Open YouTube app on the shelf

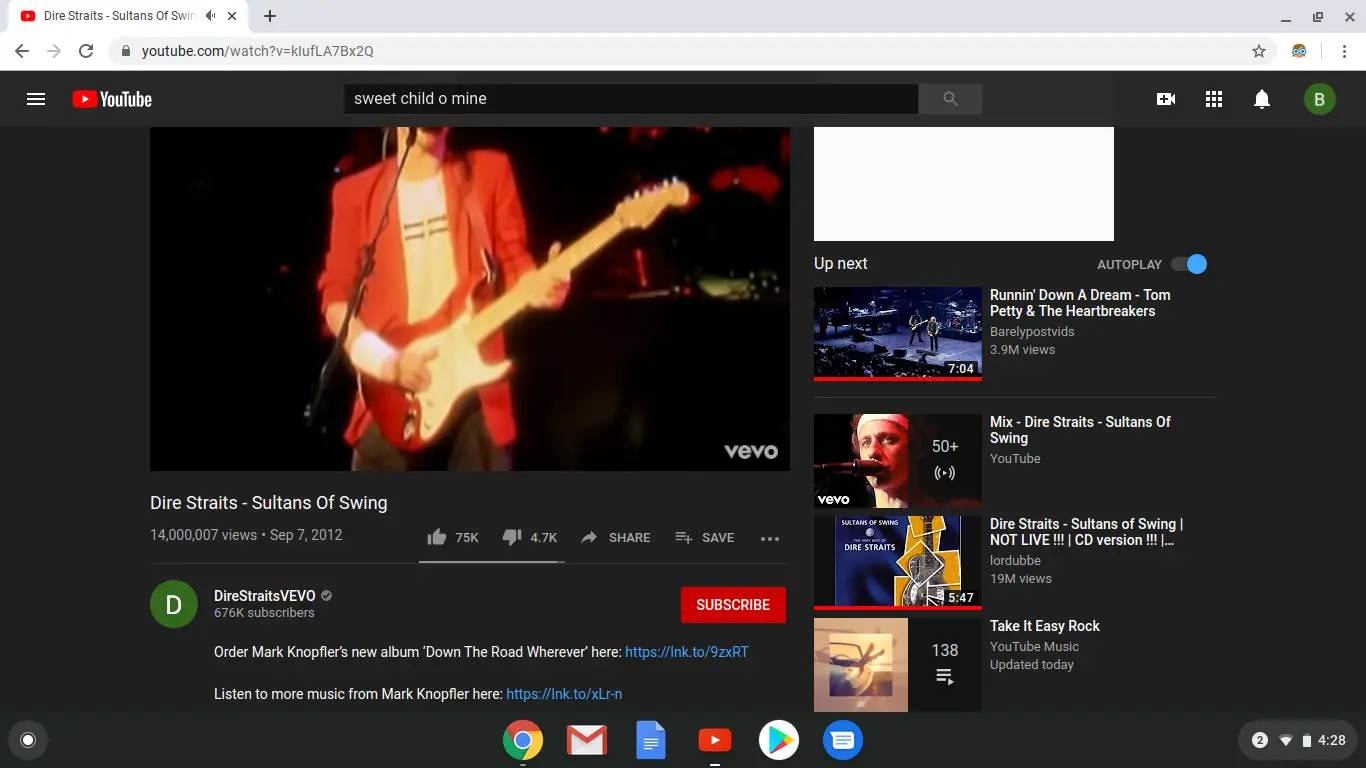pos(714,740)
